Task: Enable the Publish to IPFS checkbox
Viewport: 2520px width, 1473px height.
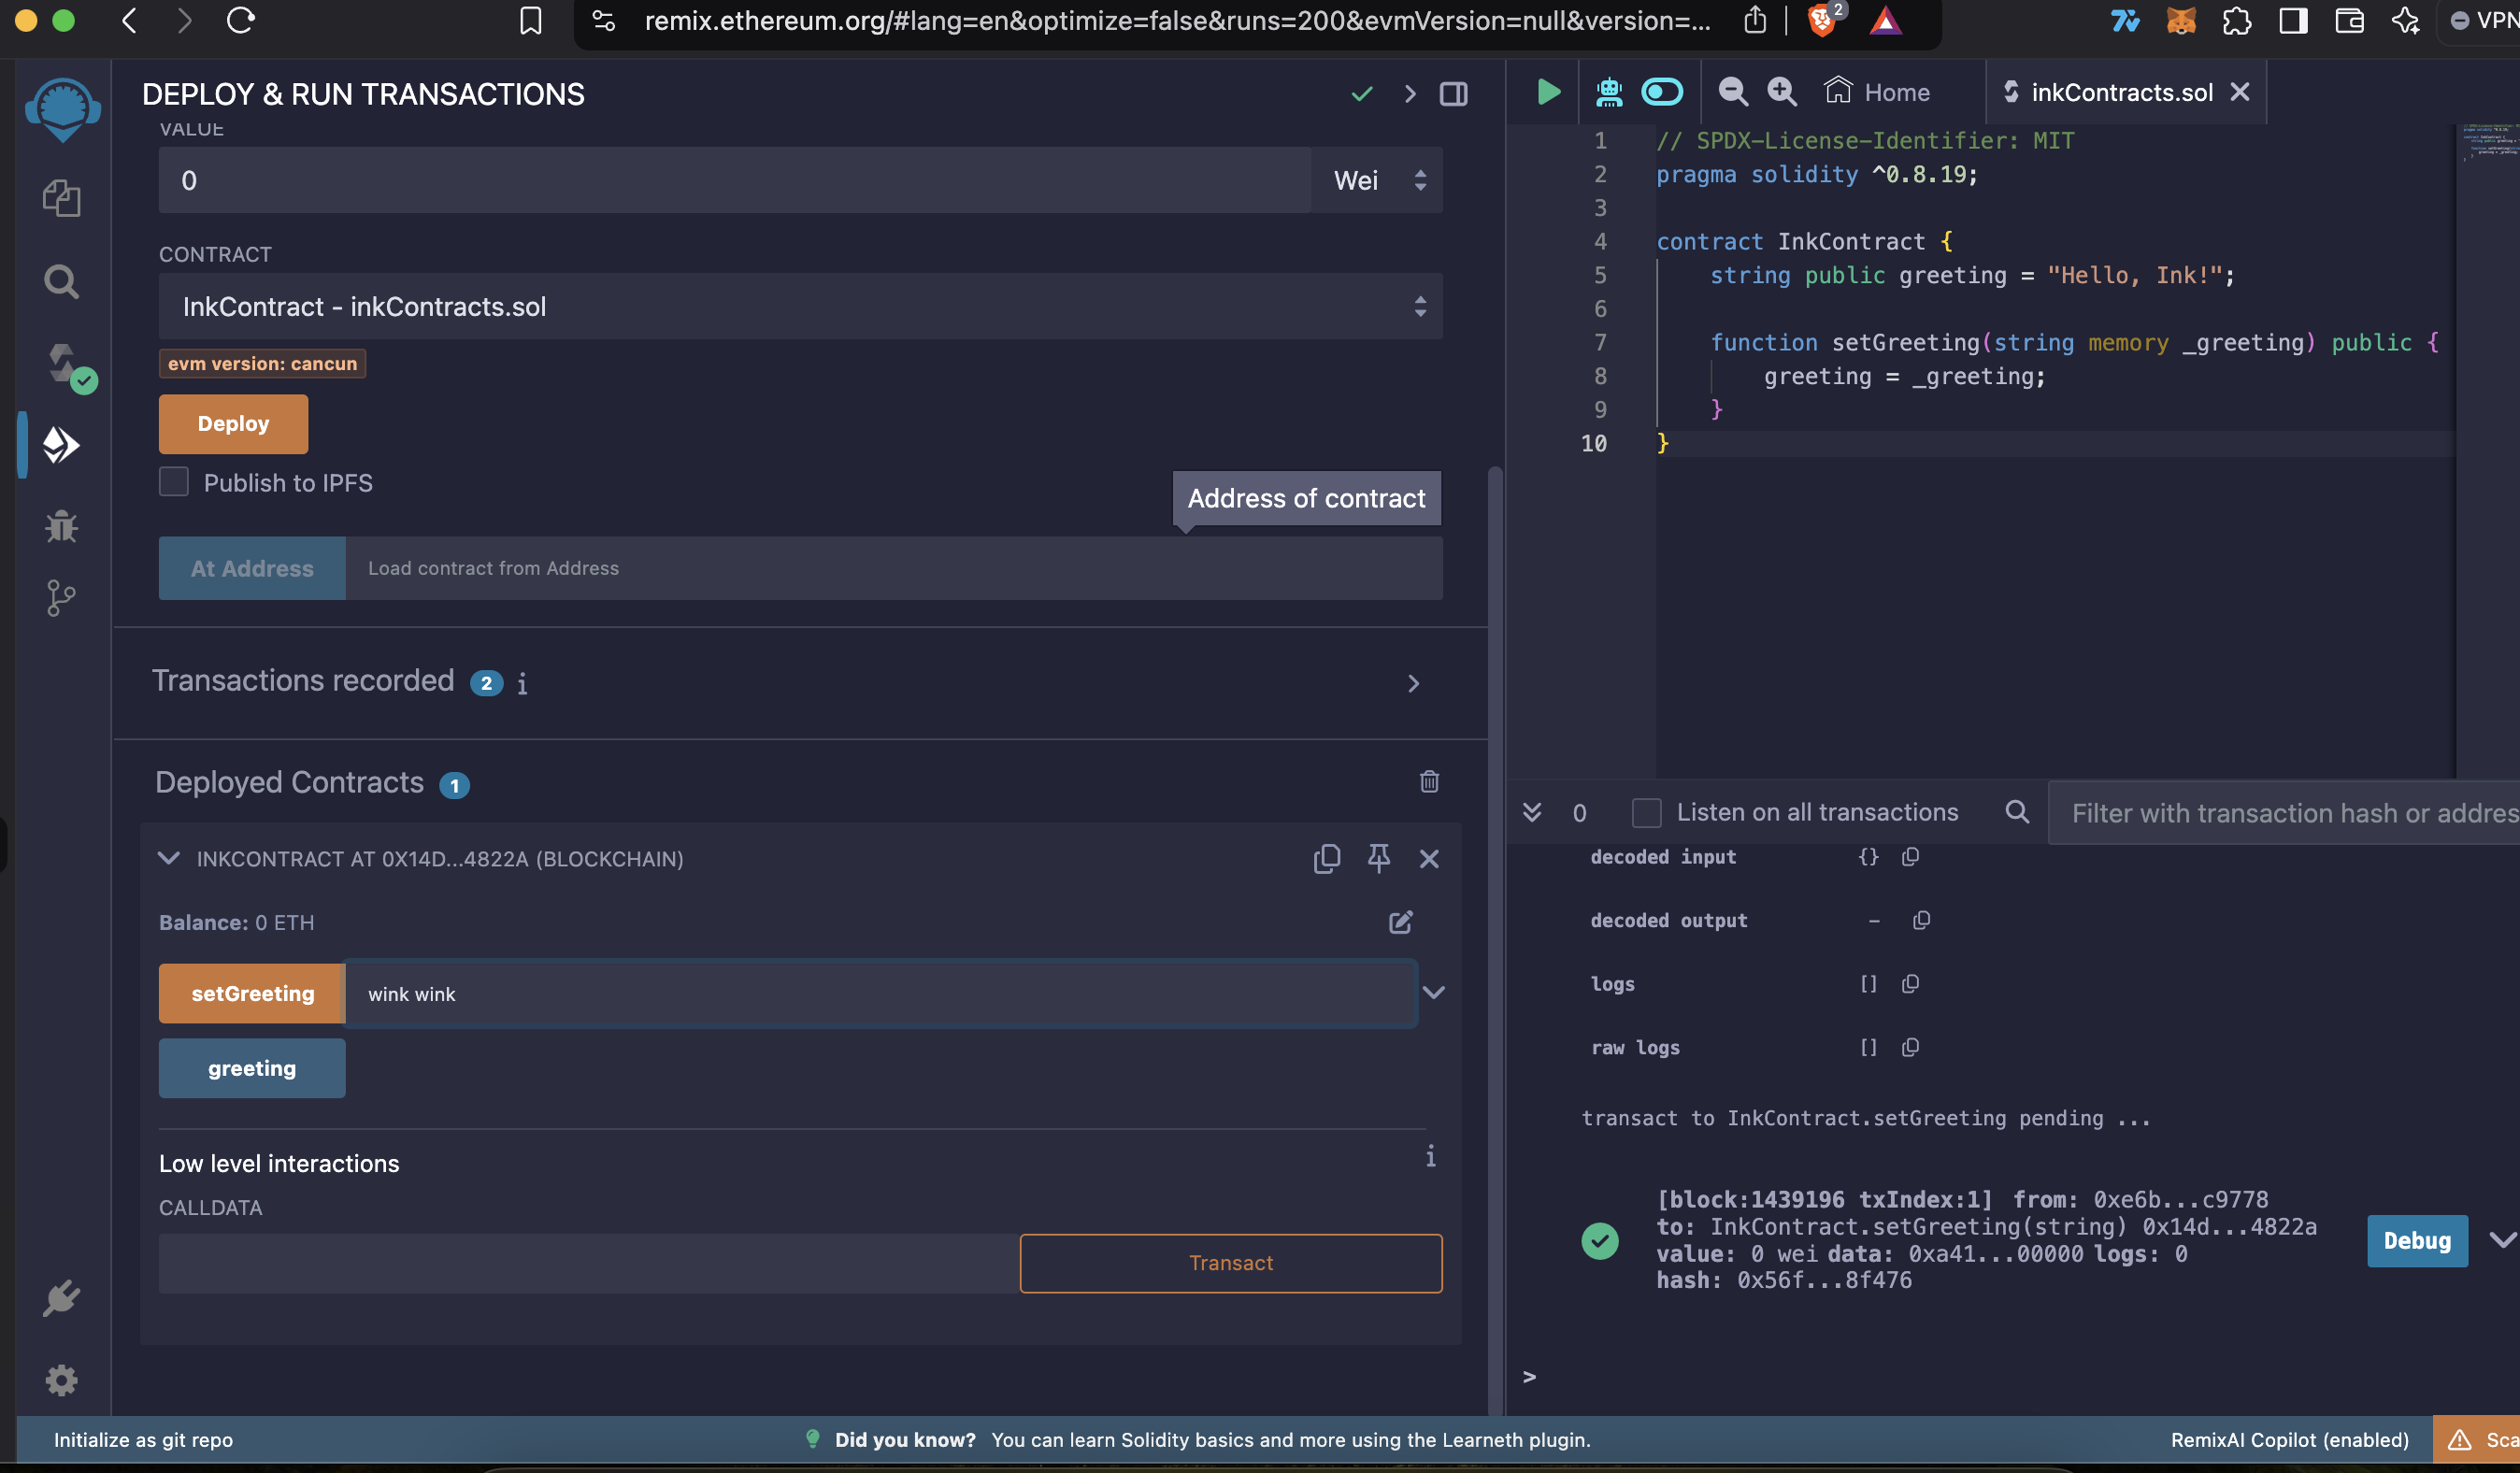Action: [174, 482]
